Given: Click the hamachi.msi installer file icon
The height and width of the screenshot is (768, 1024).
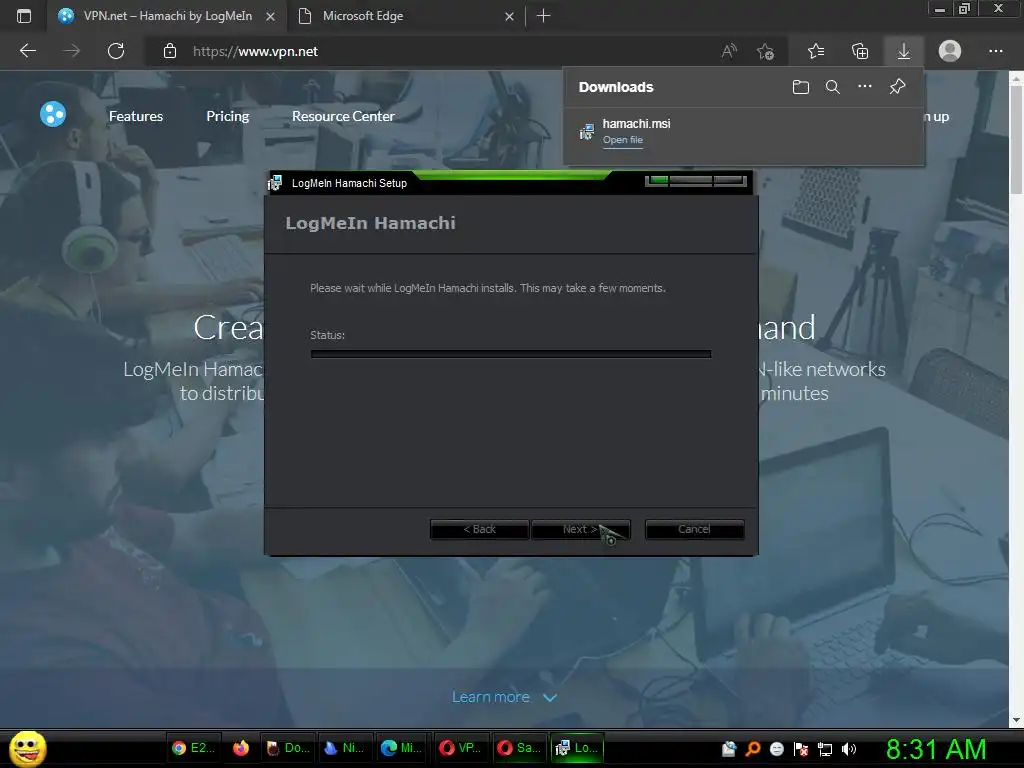Looking at the screenshot, I should (x=586, y=131).
